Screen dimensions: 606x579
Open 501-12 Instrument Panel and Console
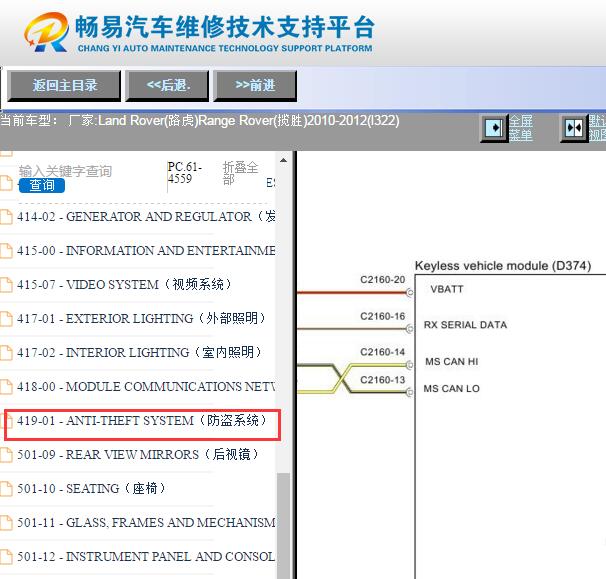pos(146,557)
